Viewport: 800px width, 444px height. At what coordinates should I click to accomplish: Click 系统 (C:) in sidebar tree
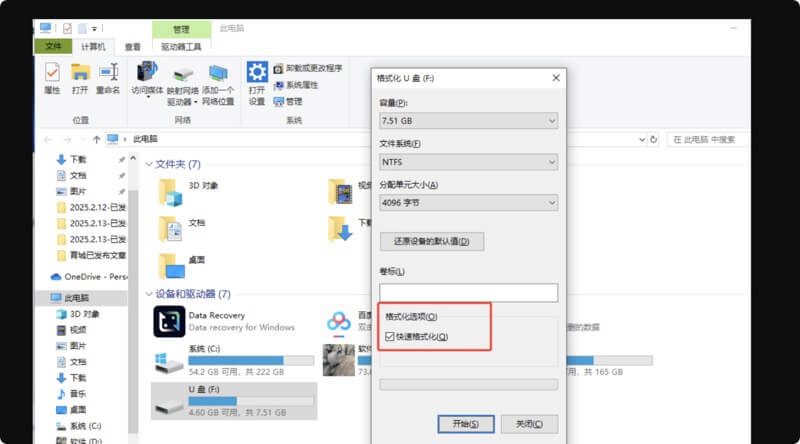coord(79,426)
